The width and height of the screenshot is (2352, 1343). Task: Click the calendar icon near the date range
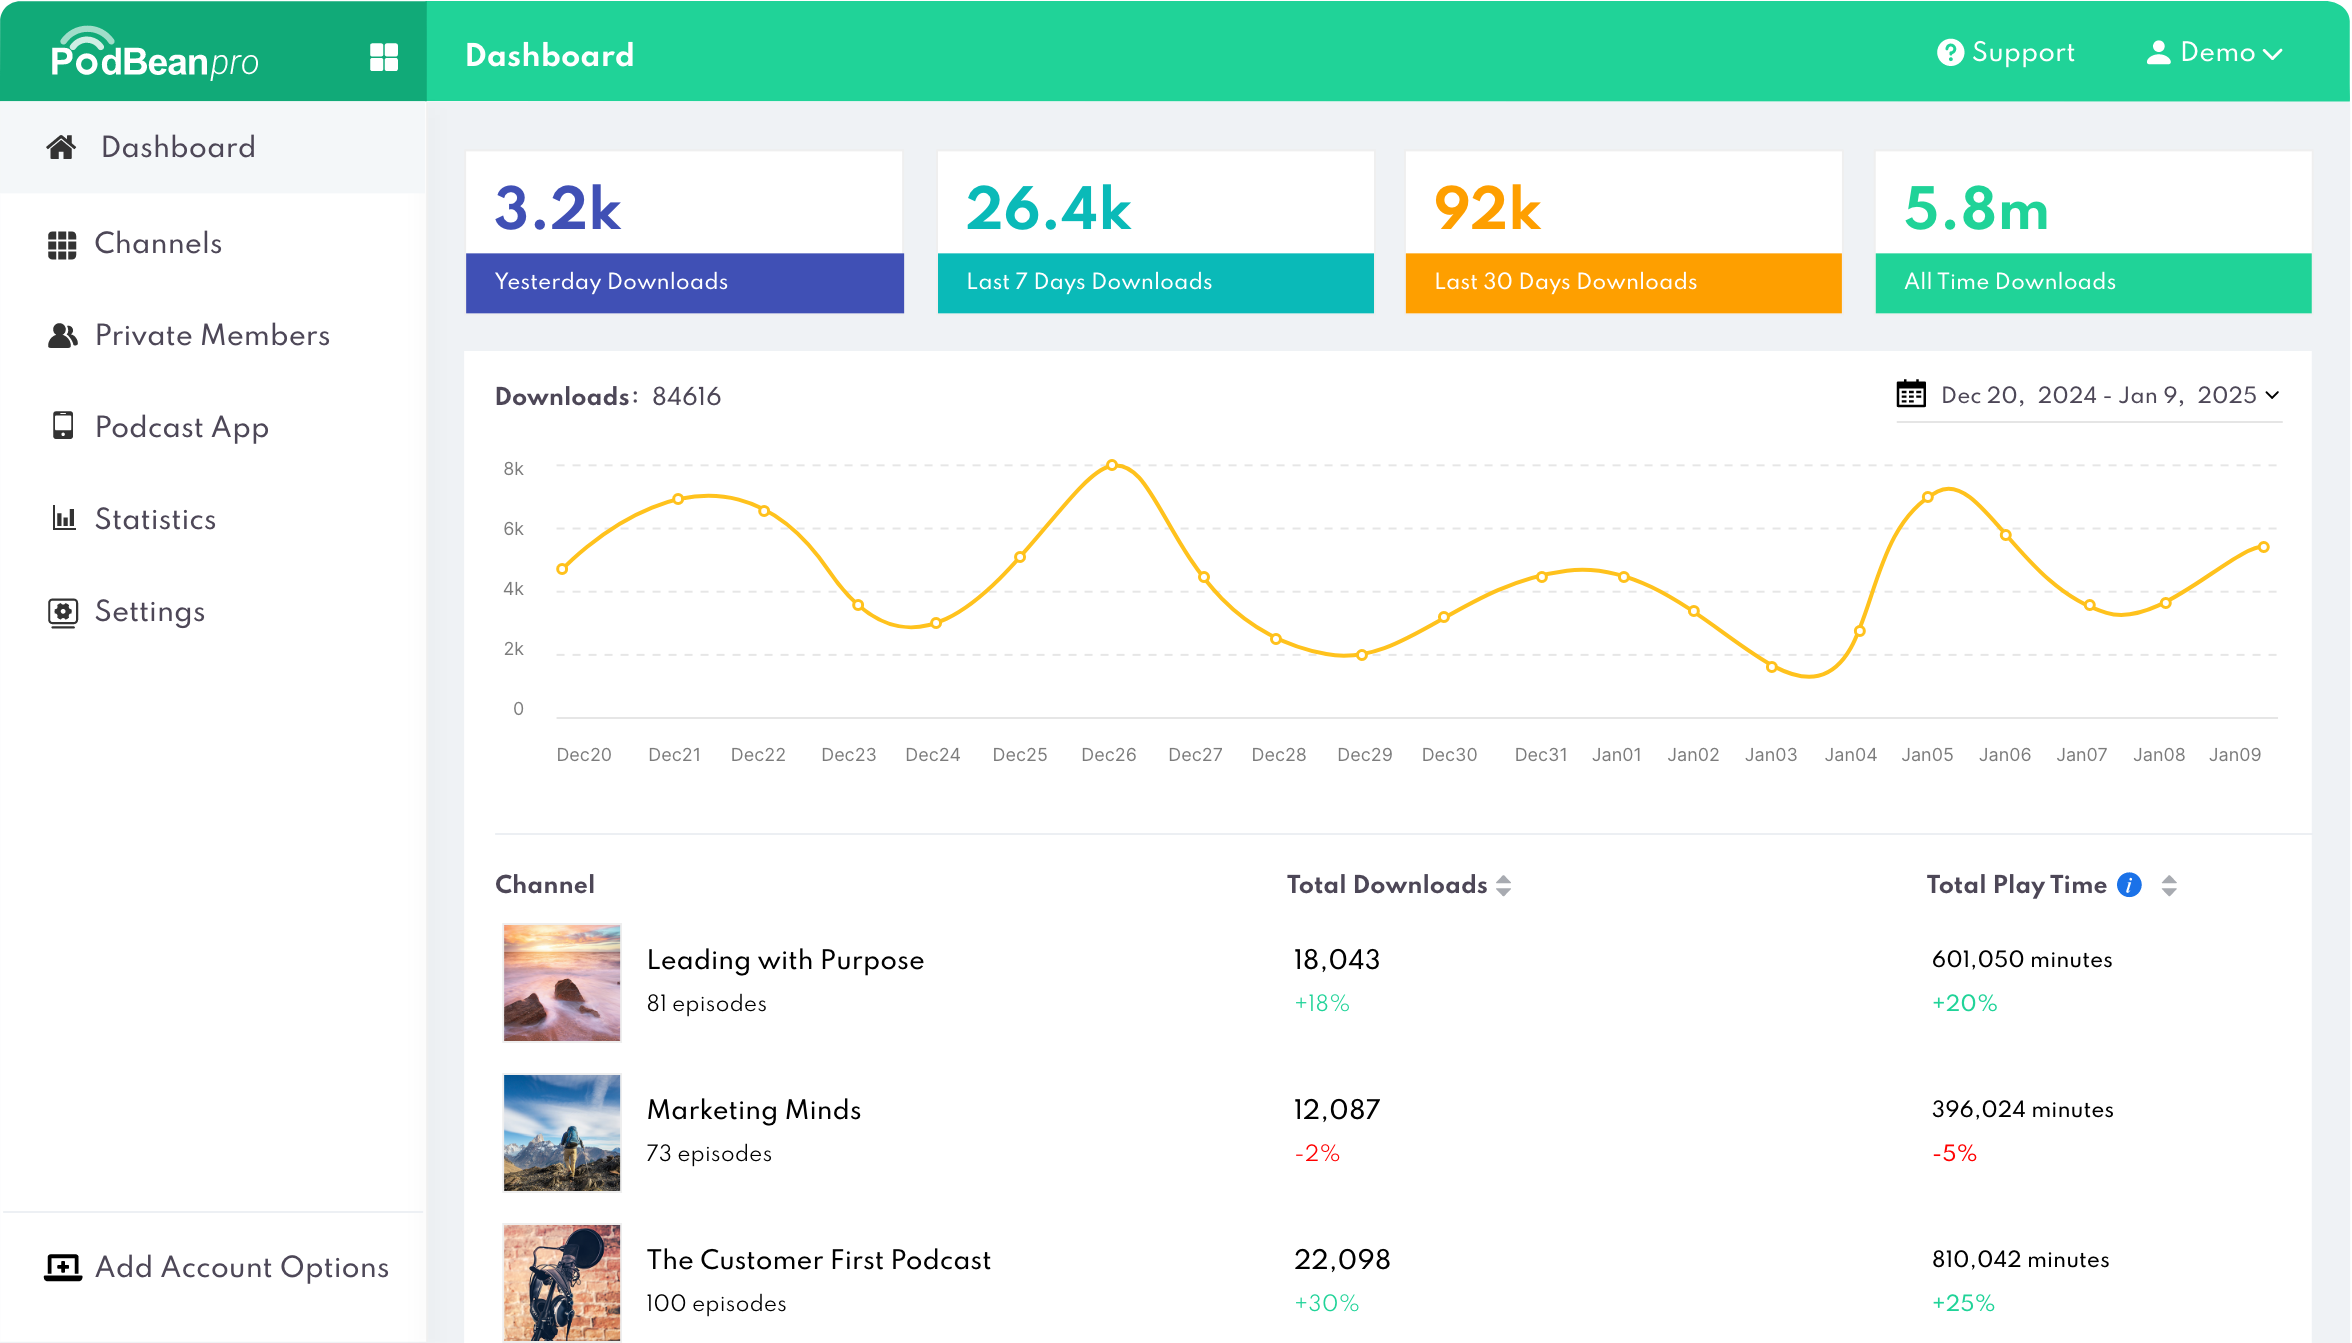pyautogui.click(x=1911, y=395)
